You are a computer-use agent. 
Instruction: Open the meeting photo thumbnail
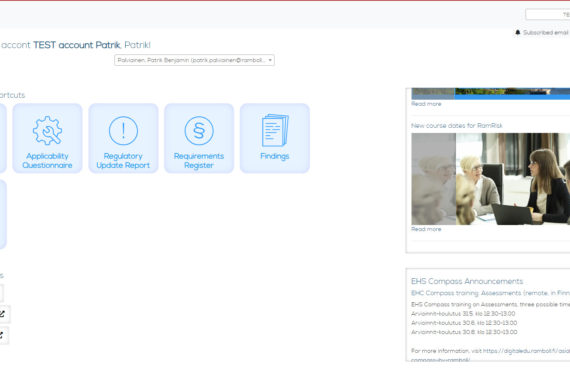click(490, 179)
